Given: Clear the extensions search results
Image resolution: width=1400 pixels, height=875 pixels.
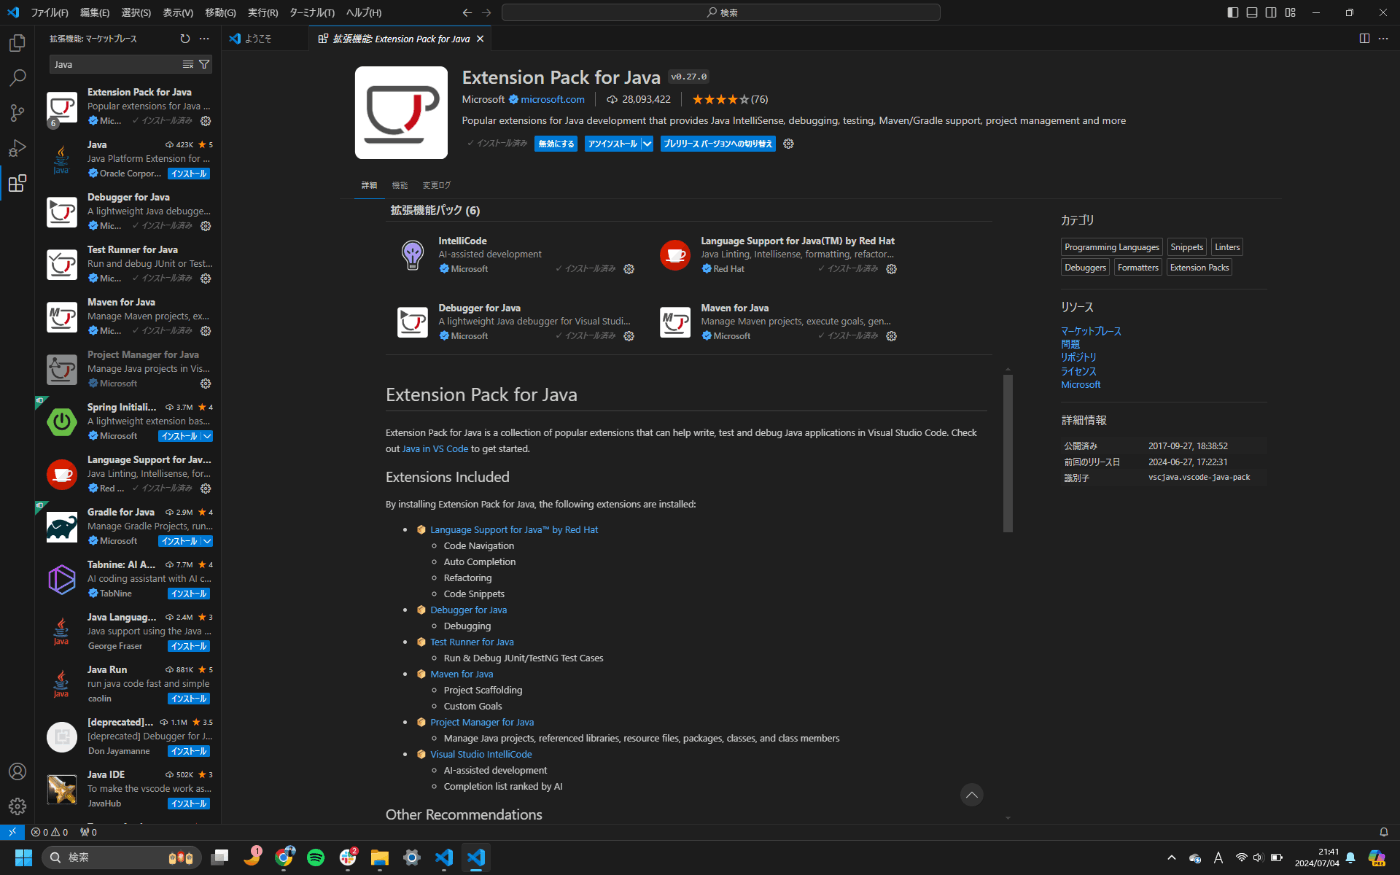Looking at the screenshot, I should tap(188, 64).
